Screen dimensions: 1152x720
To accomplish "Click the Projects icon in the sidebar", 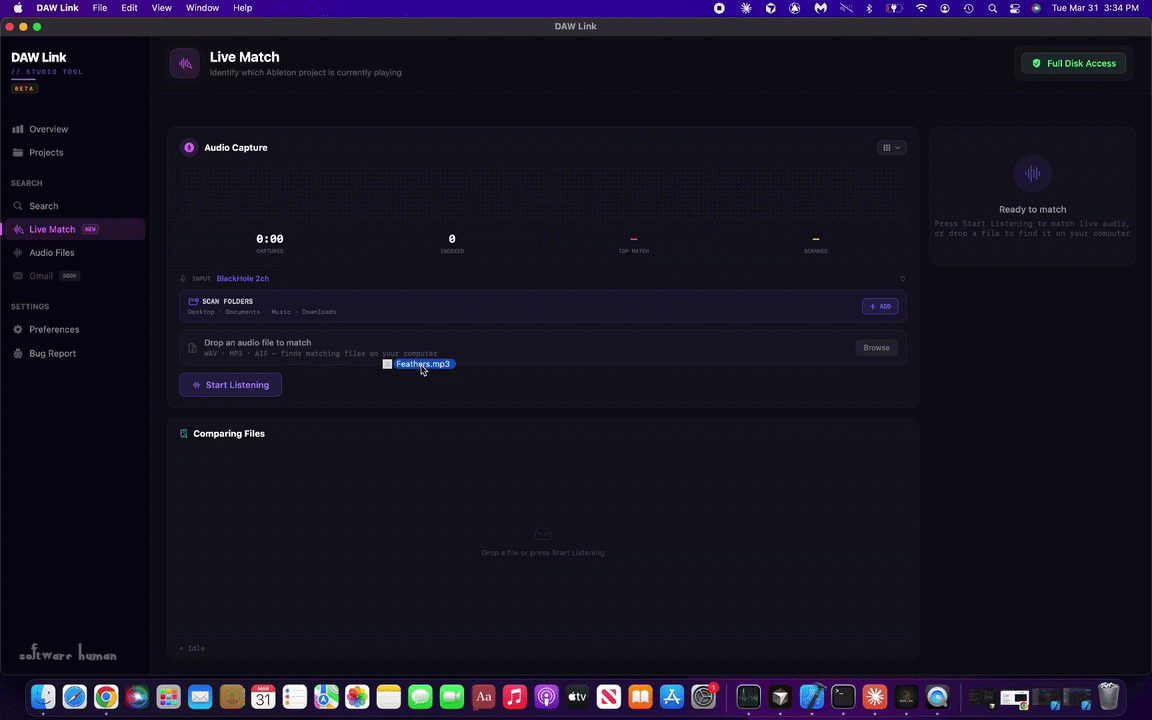I will 18,152.
